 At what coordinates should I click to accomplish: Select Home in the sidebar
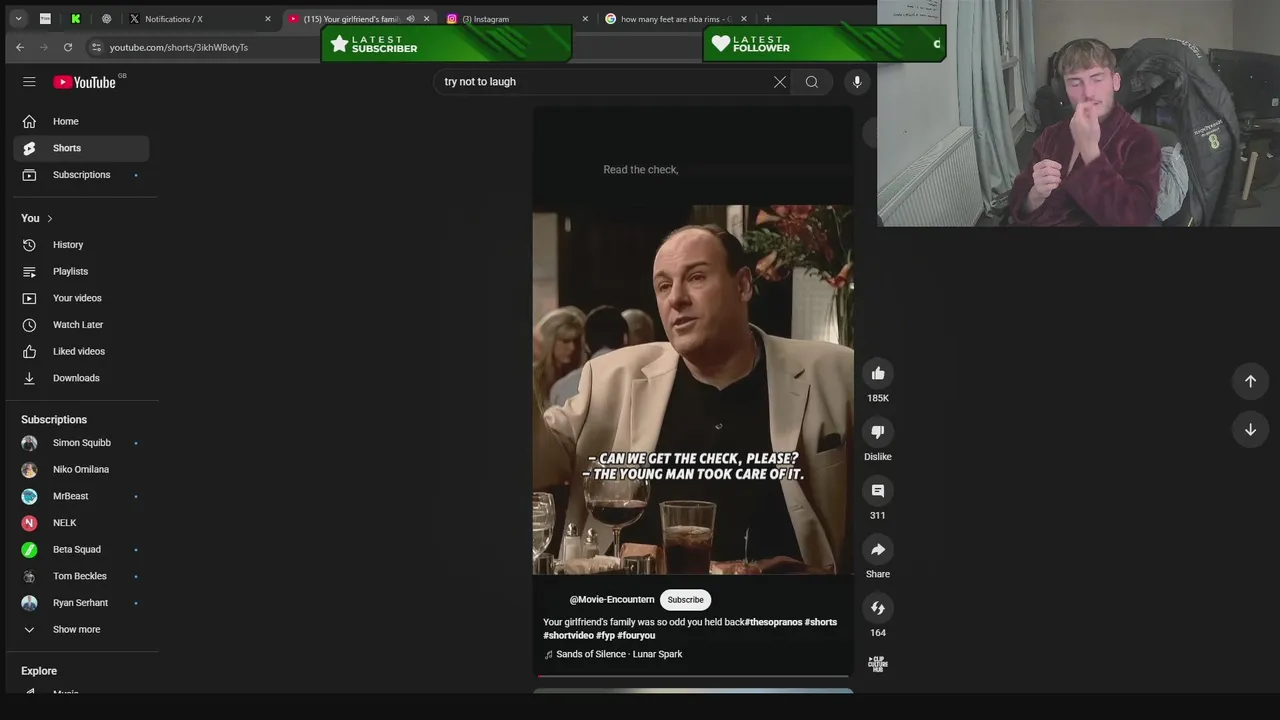coord(81,121)
